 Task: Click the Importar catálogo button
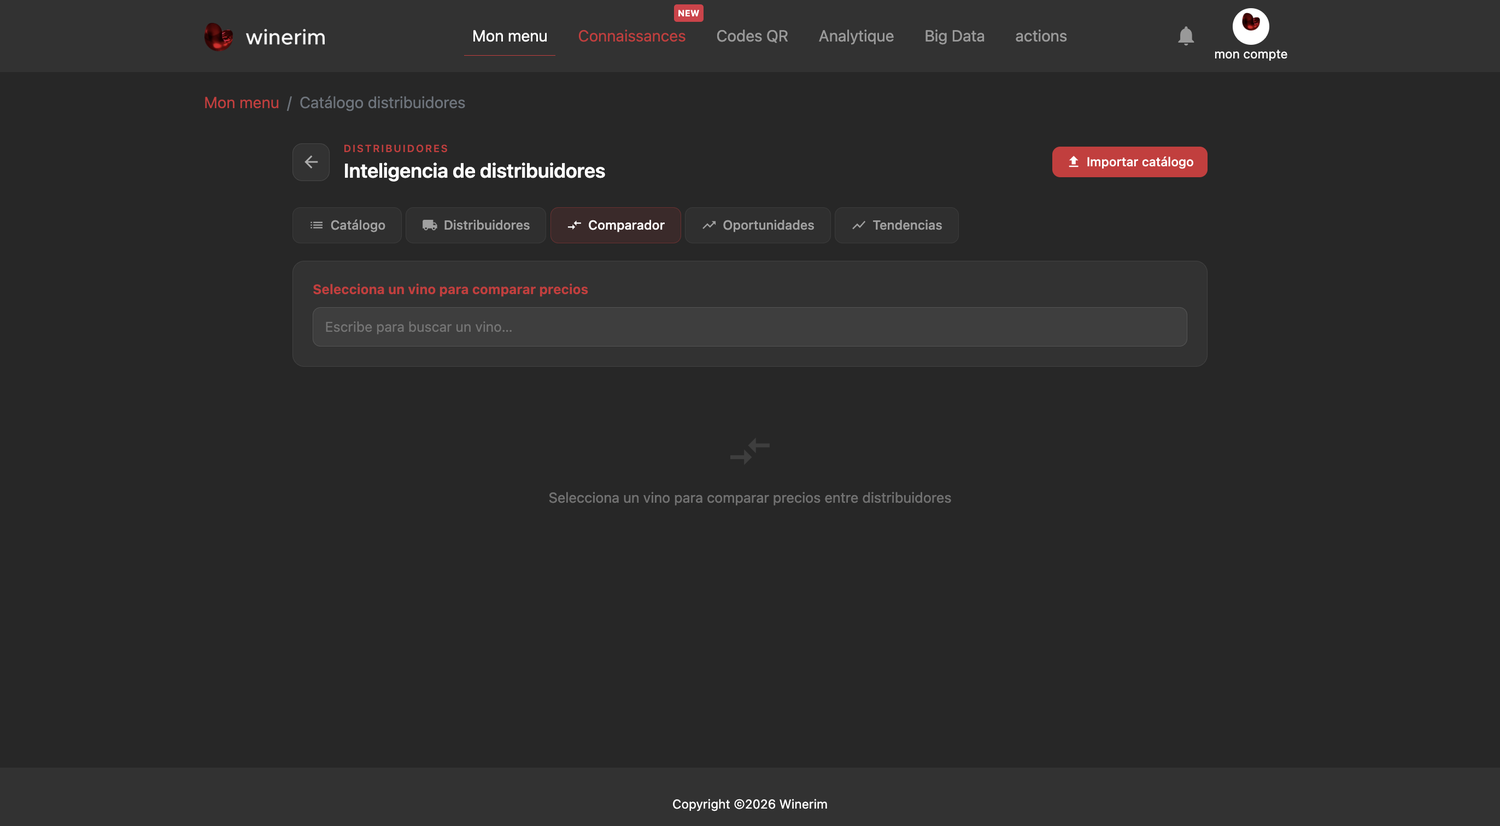click(1129, 162)
